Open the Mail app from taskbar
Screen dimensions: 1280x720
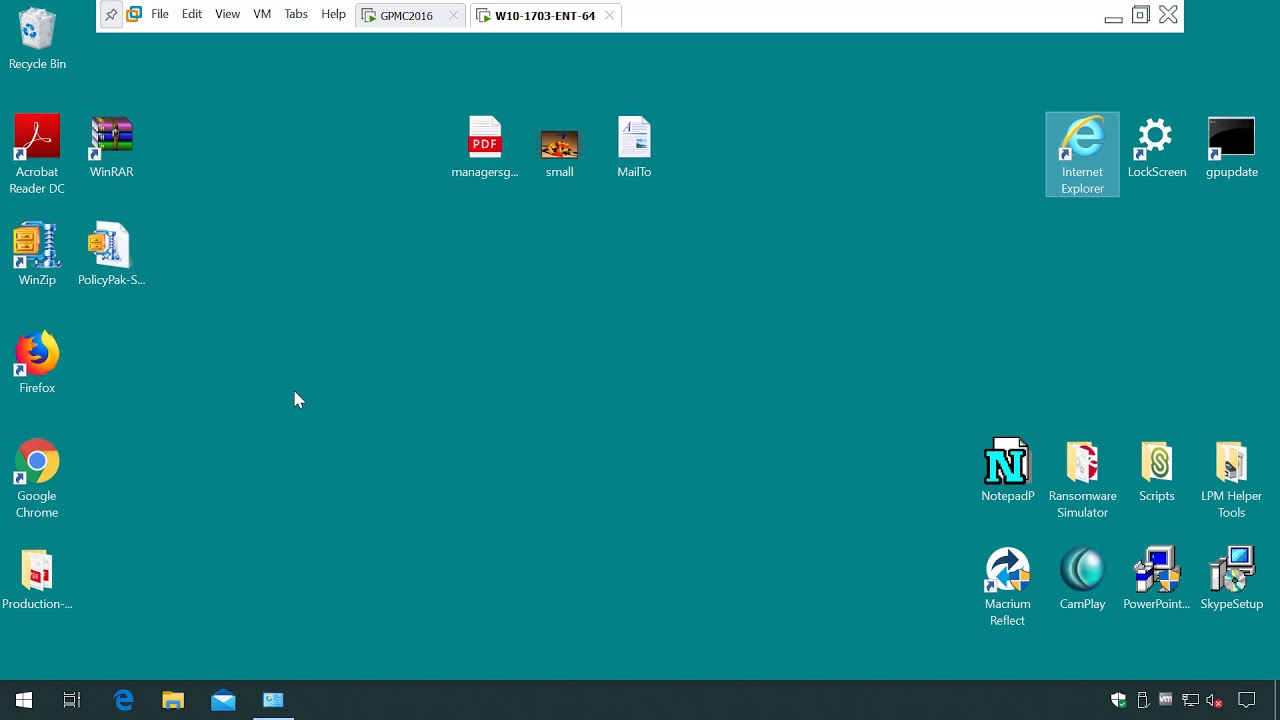point(223,700)
